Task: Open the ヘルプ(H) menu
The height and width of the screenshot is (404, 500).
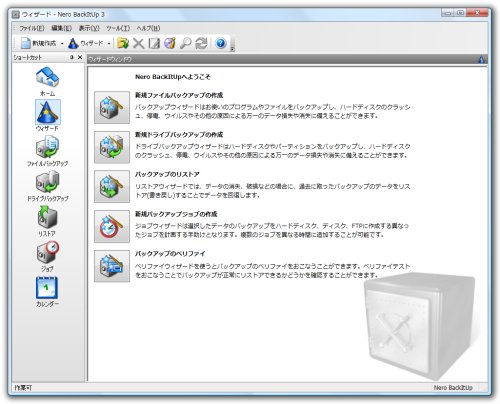Action: pos(148,28)
